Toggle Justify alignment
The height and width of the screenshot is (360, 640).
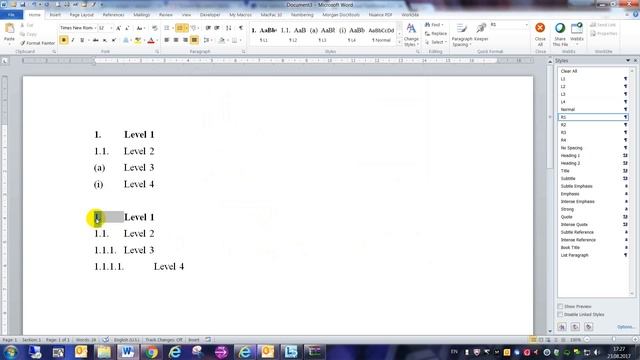[195, 40]
